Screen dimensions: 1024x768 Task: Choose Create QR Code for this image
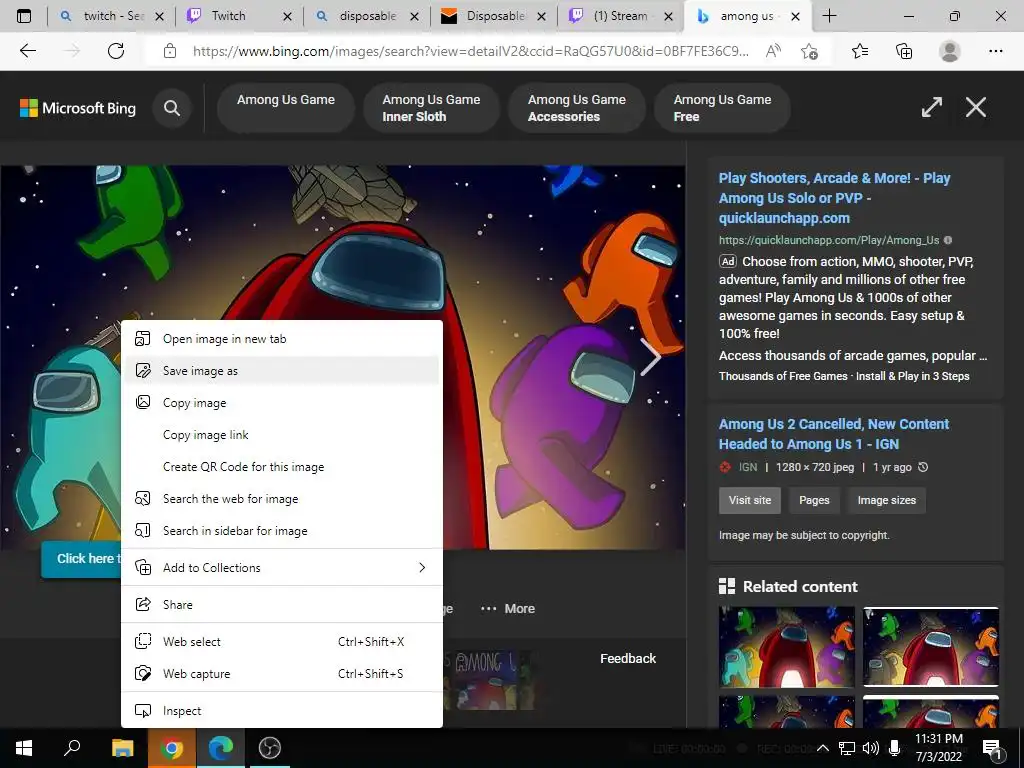click(282, 467)
